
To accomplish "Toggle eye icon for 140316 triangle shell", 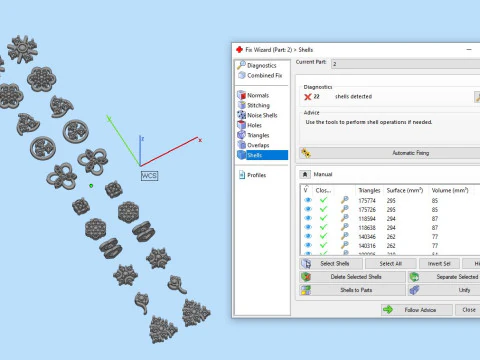I will point(308,245).
